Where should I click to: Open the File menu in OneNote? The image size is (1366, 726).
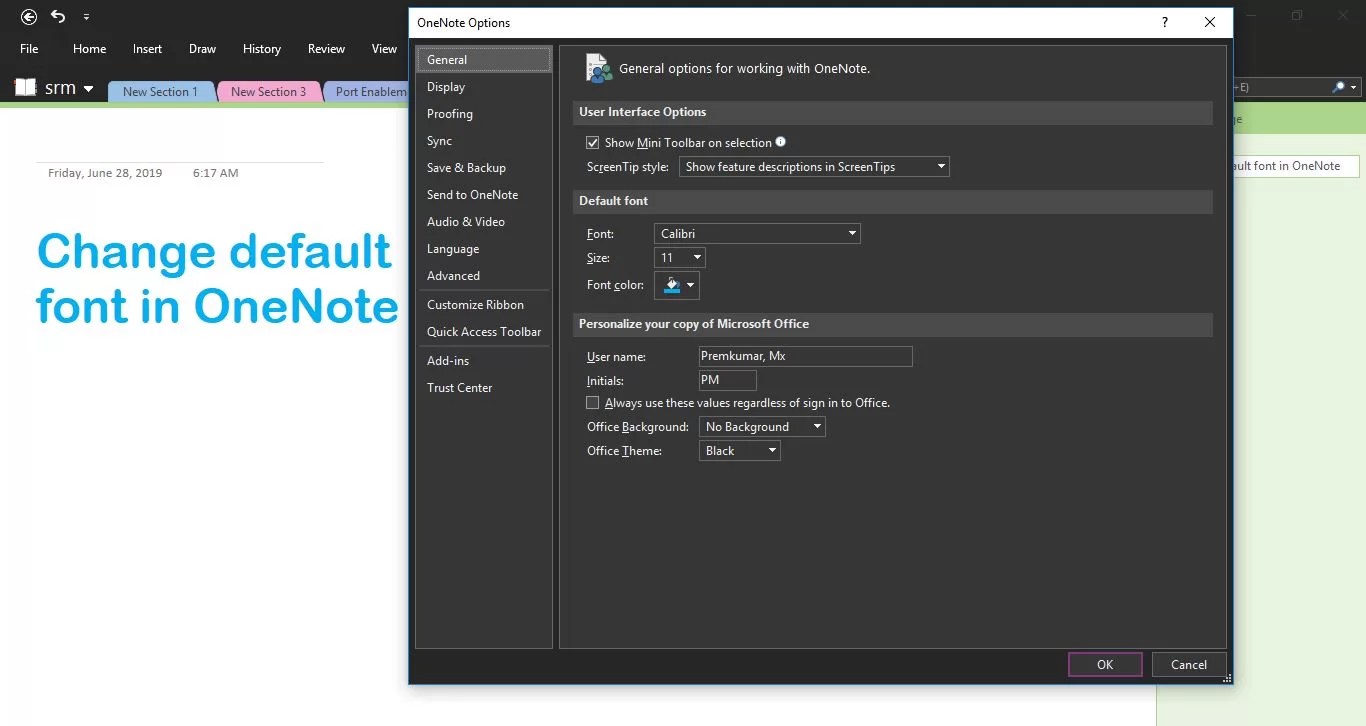click(x=29, y=49)
